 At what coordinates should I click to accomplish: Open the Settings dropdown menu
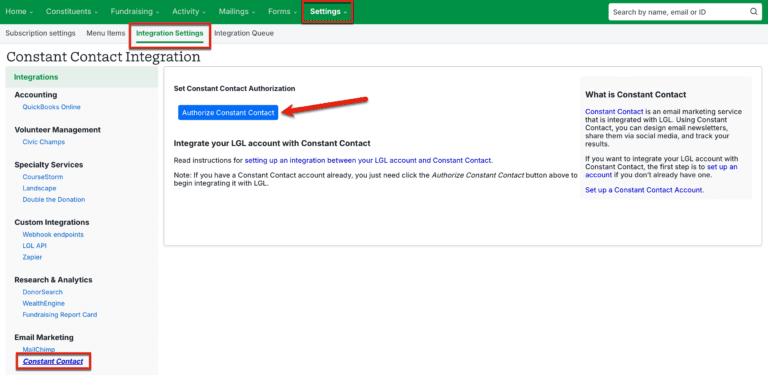[328, 12]
